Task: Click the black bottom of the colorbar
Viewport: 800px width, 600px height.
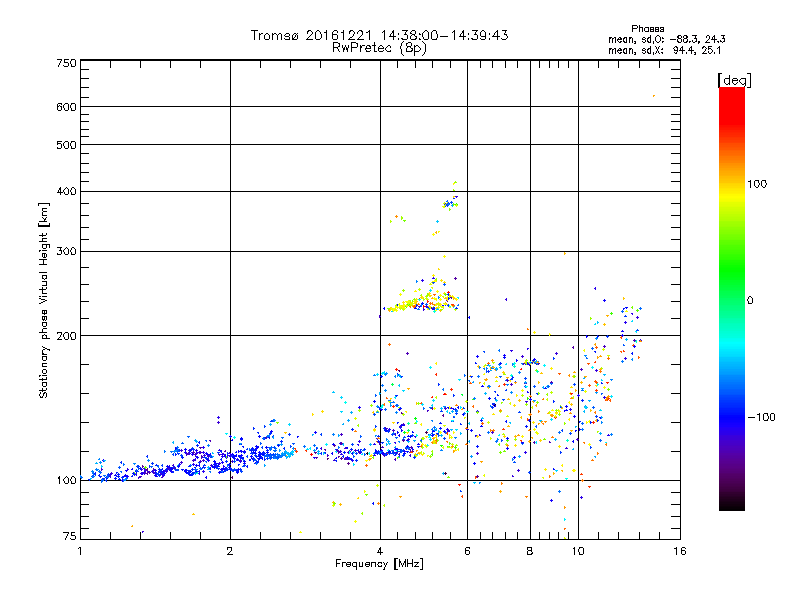Action: 732,503
